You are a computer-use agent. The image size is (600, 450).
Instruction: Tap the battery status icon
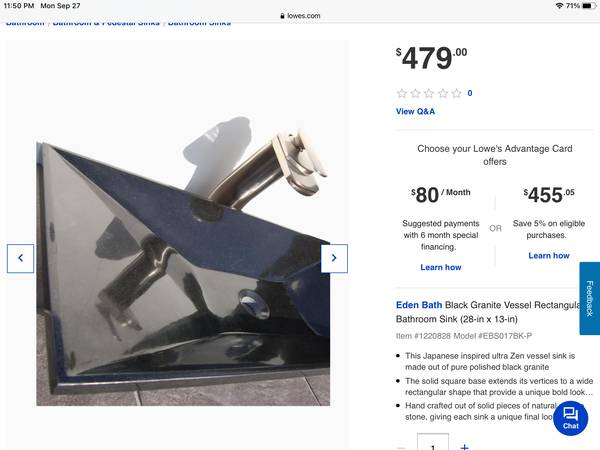pos(589,6)
